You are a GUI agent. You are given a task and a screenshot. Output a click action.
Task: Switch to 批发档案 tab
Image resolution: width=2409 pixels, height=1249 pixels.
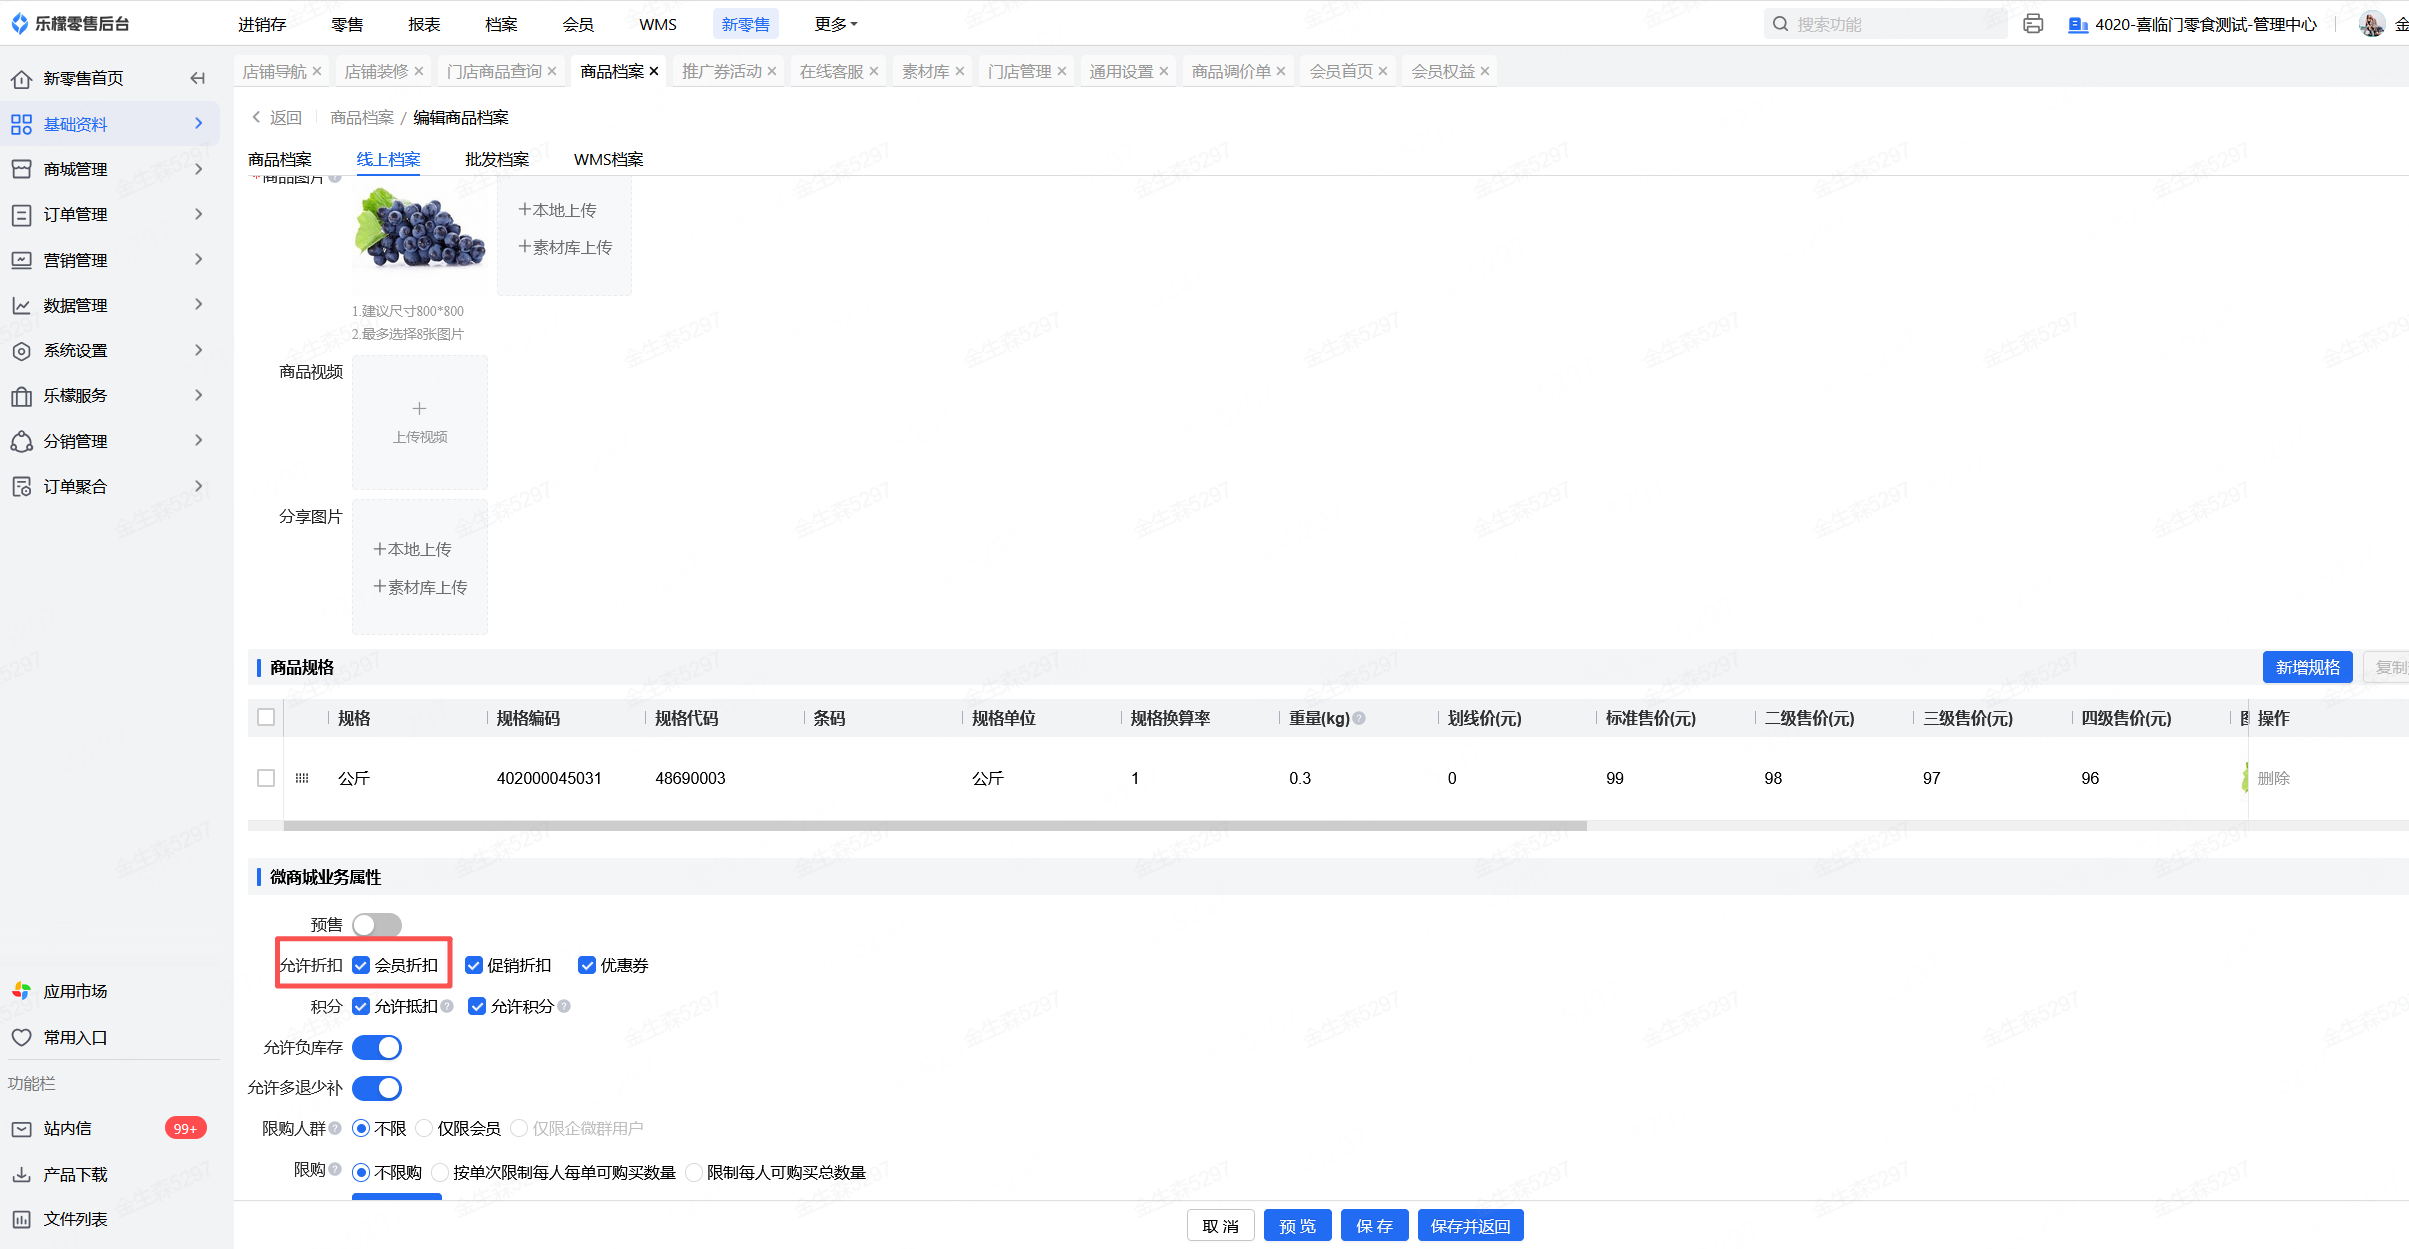[x=496, y=159]
